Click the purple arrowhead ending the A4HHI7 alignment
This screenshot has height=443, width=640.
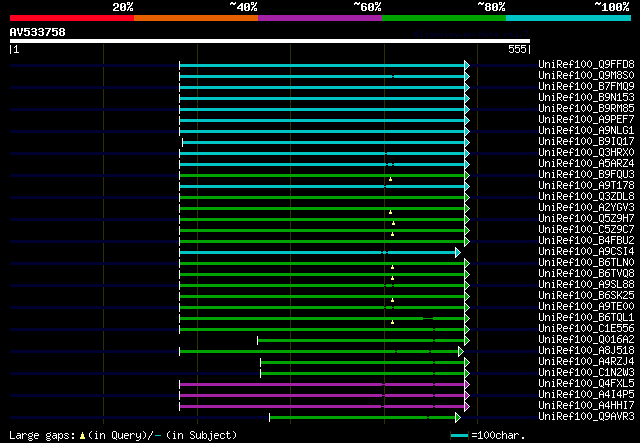click(467, 407)
